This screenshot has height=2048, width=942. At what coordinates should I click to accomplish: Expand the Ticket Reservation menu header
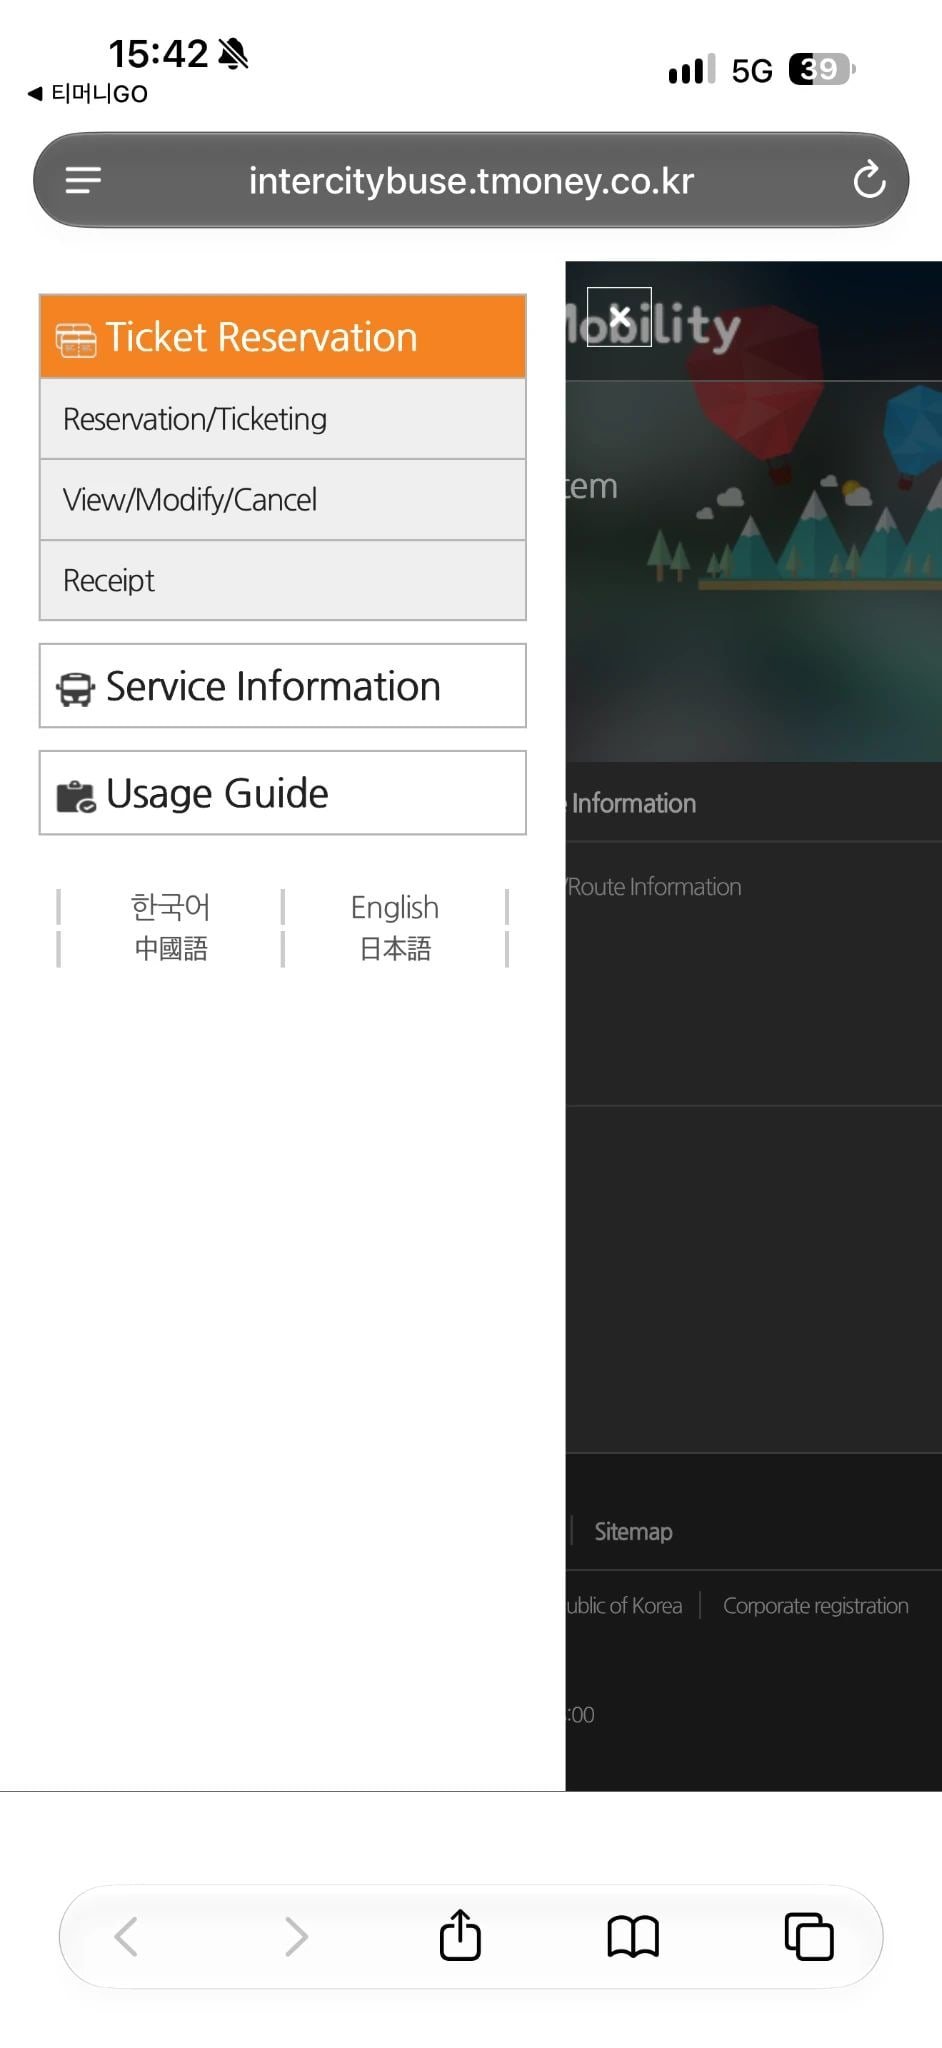[x=283, y=337]
